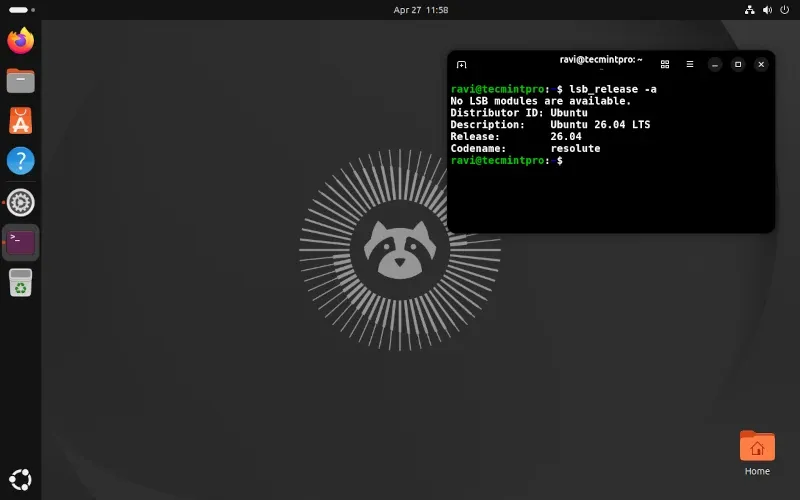Image resolution: width=800 pixels, height=500 pixels.
Task: Open App Center from the dock
Action: pyautogui.click(x=20, y=120)
